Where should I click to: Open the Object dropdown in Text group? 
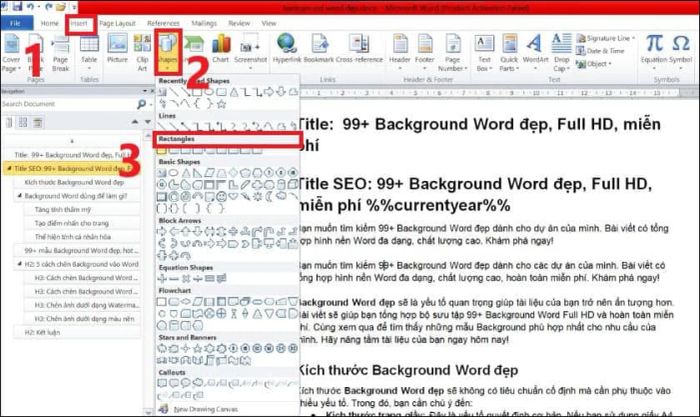[x=594, y=64]
